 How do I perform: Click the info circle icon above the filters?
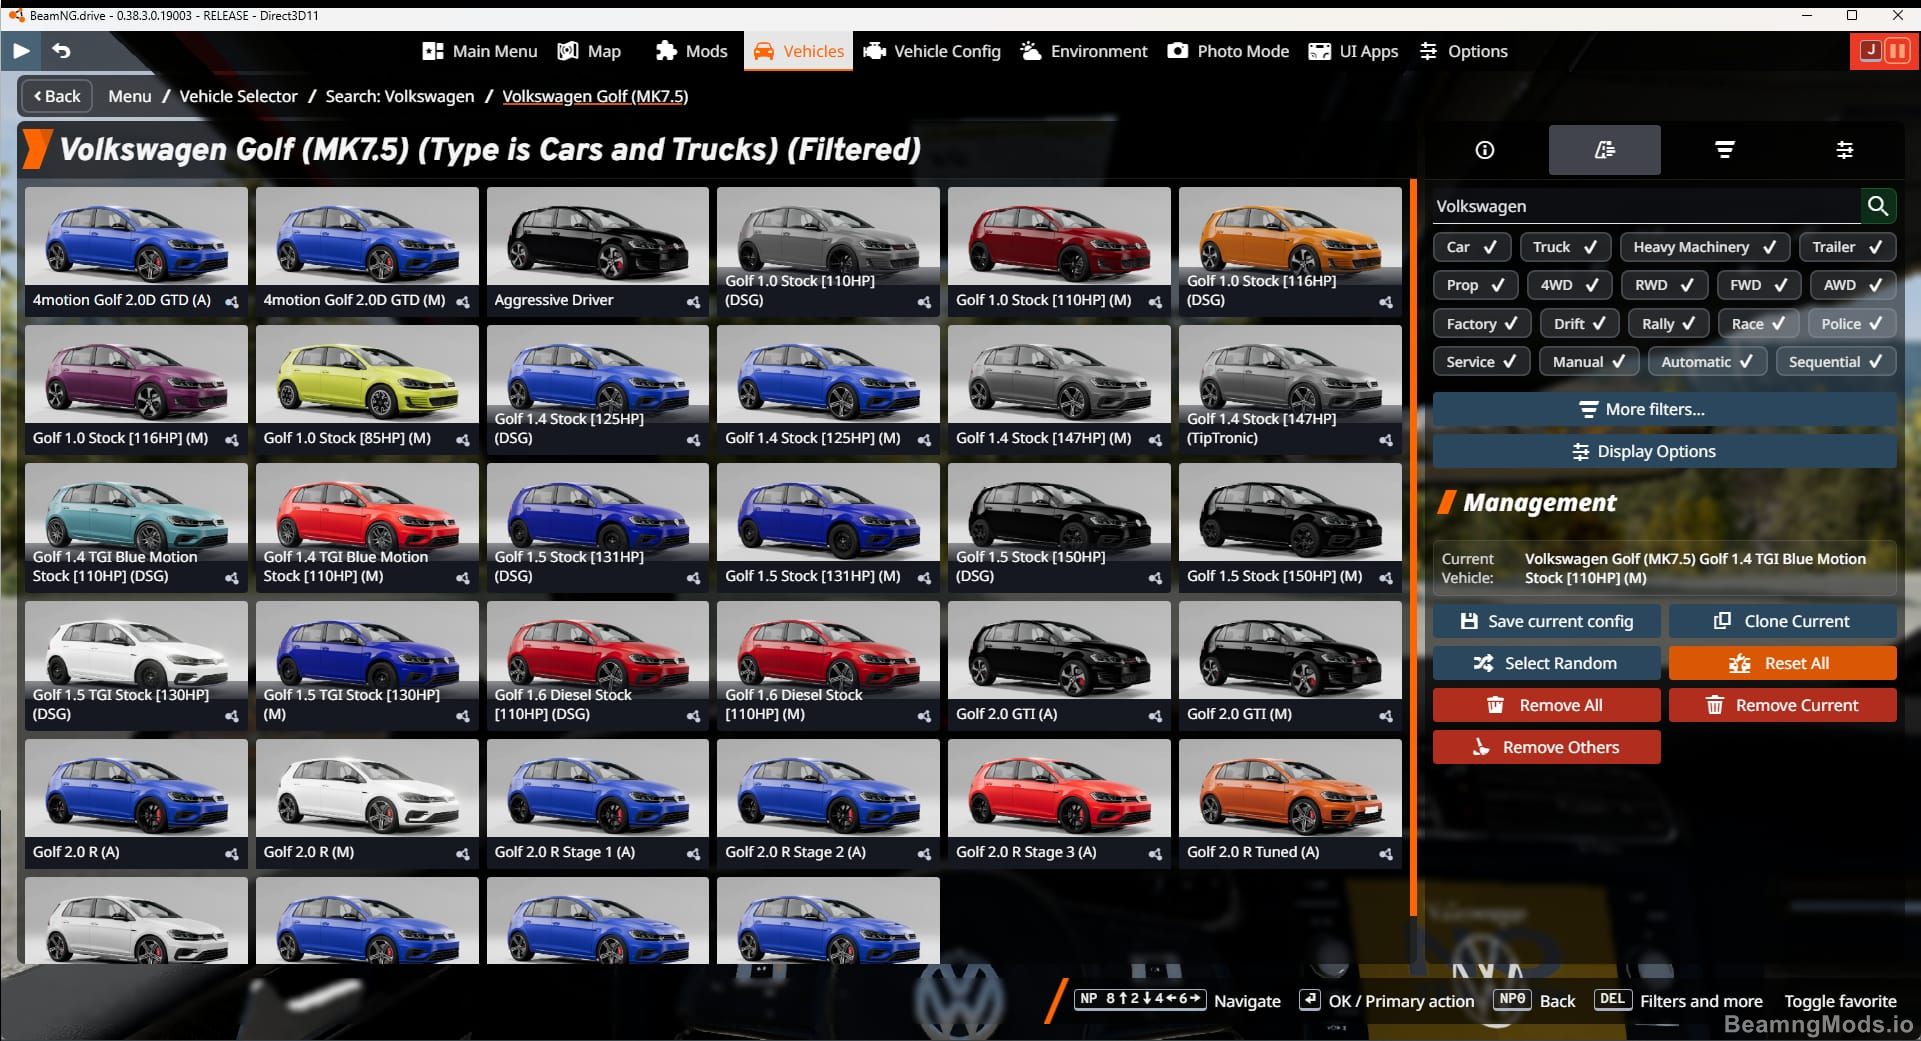[x=1483, y=150]
